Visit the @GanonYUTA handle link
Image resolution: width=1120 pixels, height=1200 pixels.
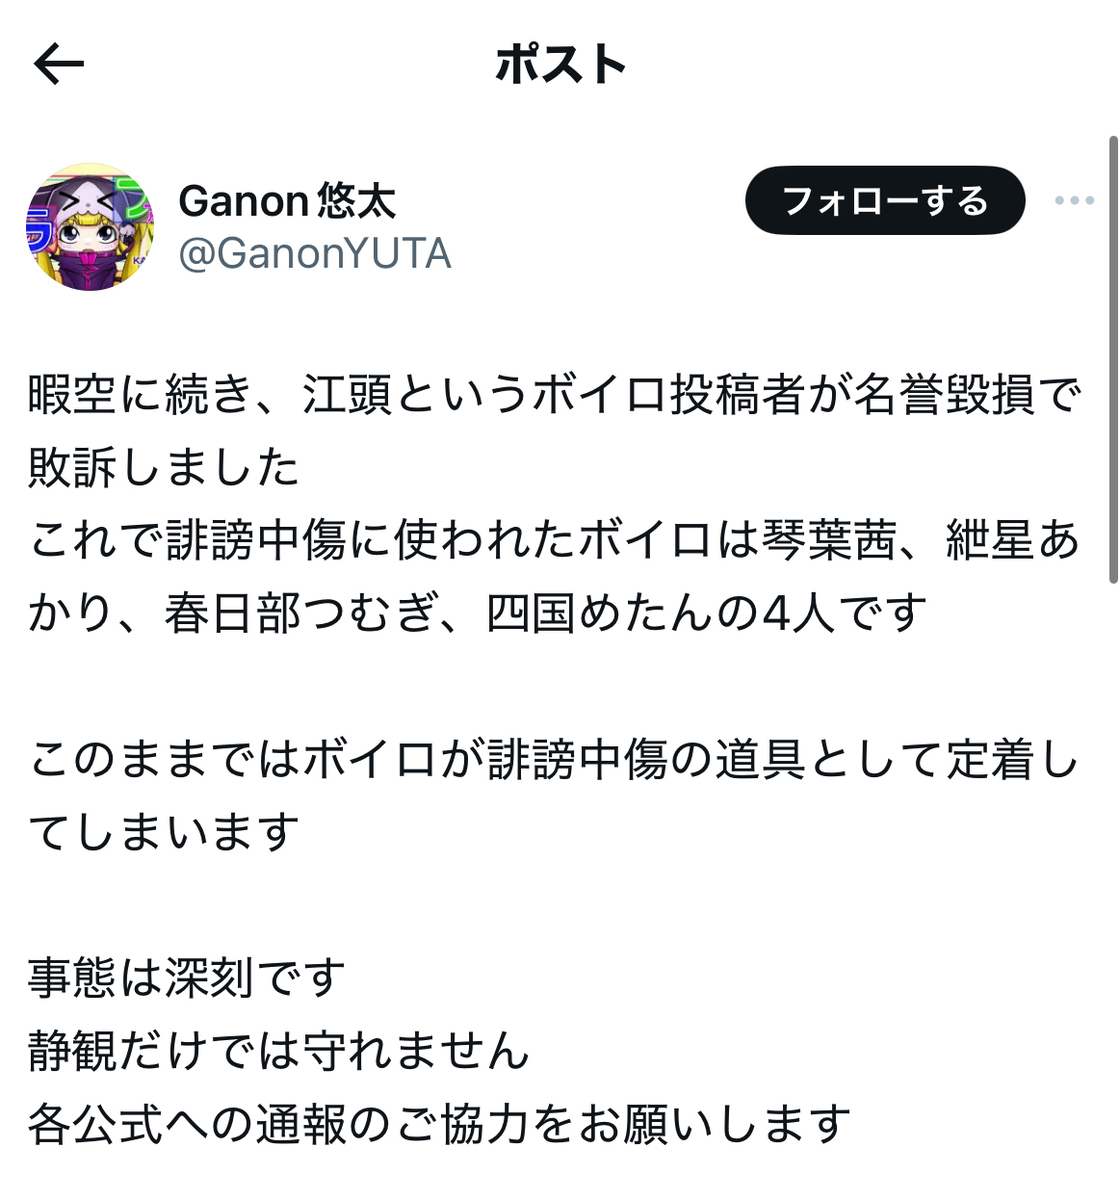315,254
